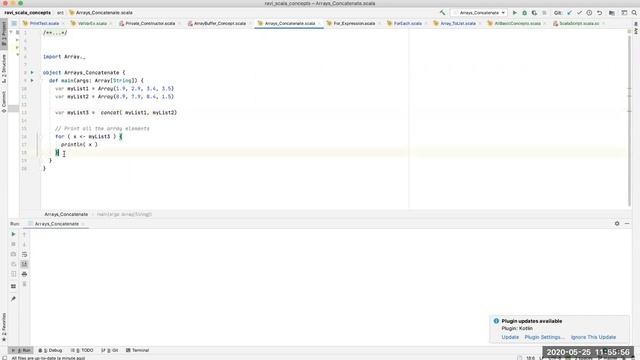Toggle the Run tool window button
The width and height of the screenshot is (640, 360).
(x=21, y=350)
